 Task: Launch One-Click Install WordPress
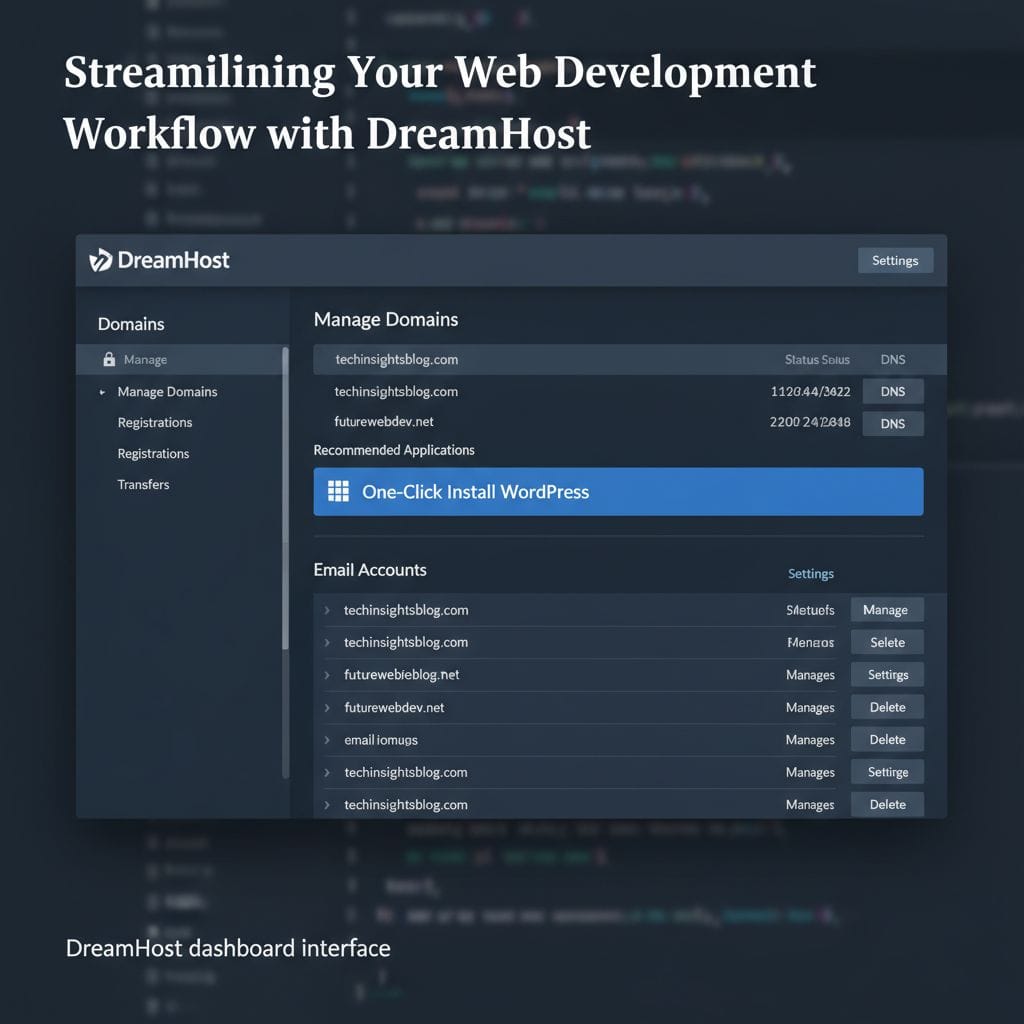click(618, 491)
